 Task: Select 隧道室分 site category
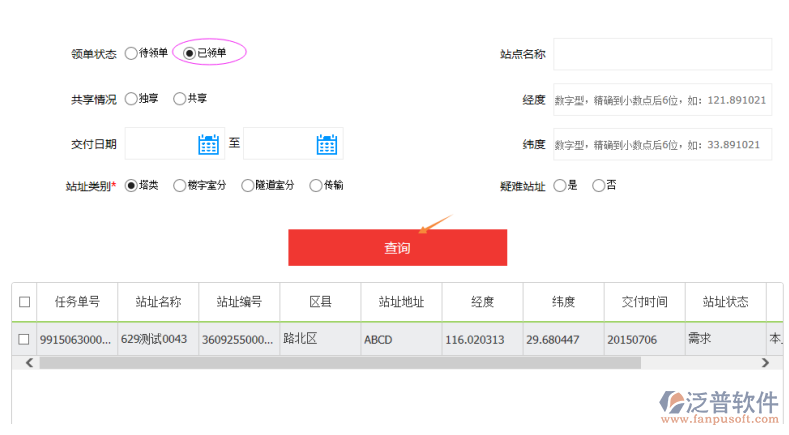[x=248, y=185]
